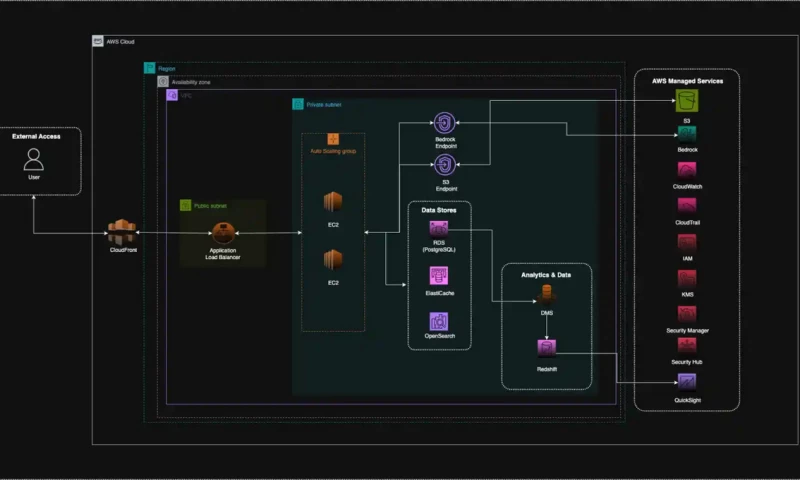Select the 'Redshift' label text
The image size is (800, 480).
pyautogui.click(x=546, y=369)
